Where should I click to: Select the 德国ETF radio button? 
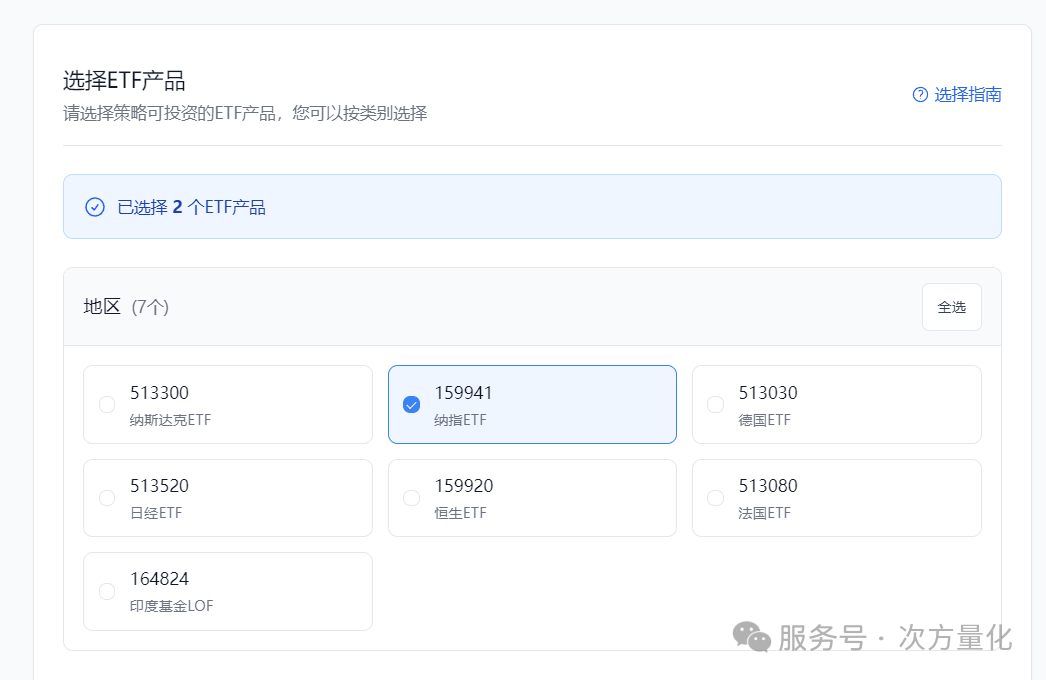pos(715,404)
